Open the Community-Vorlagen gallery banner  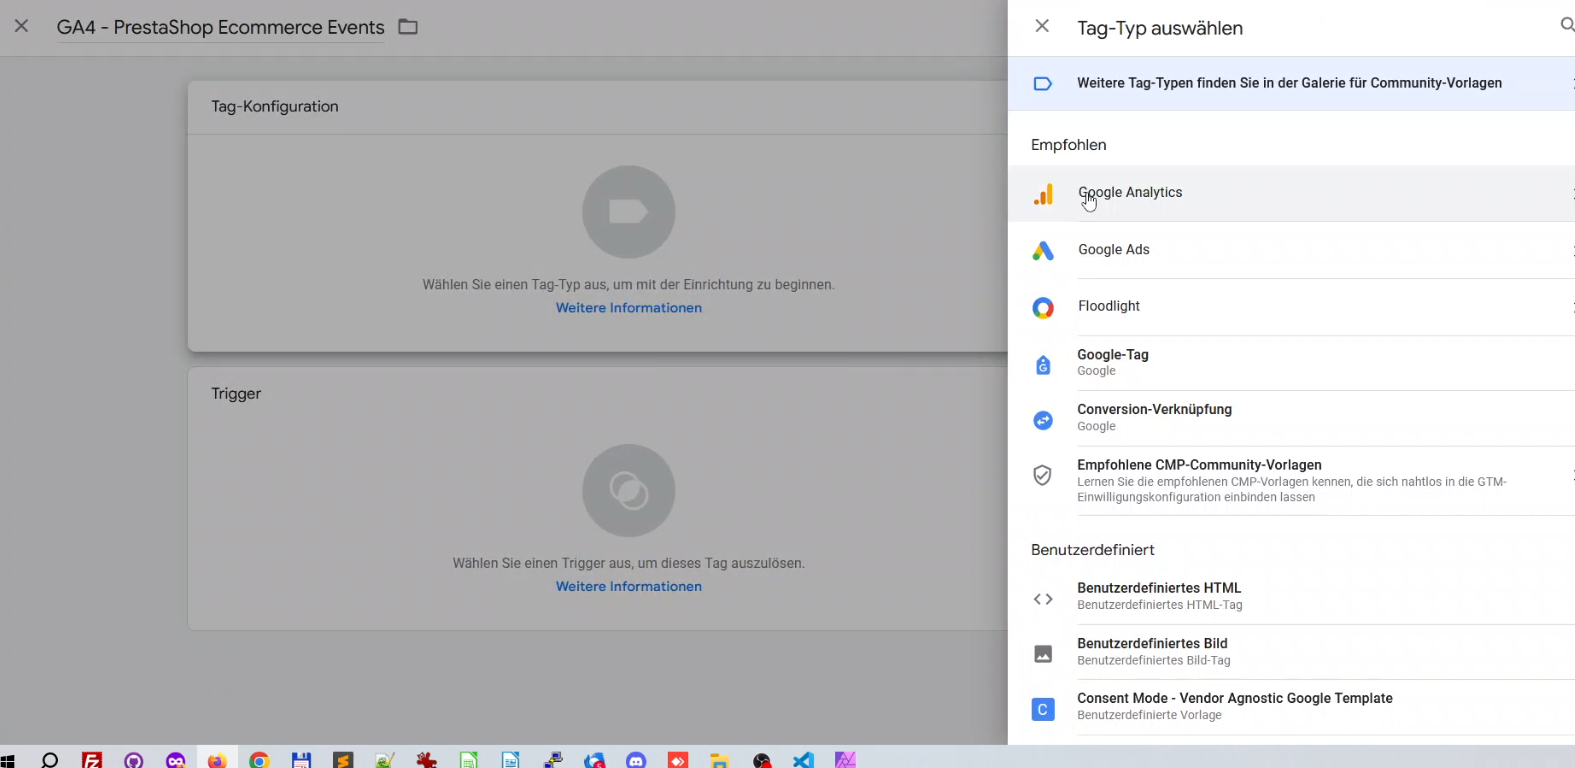(1291, 83)
